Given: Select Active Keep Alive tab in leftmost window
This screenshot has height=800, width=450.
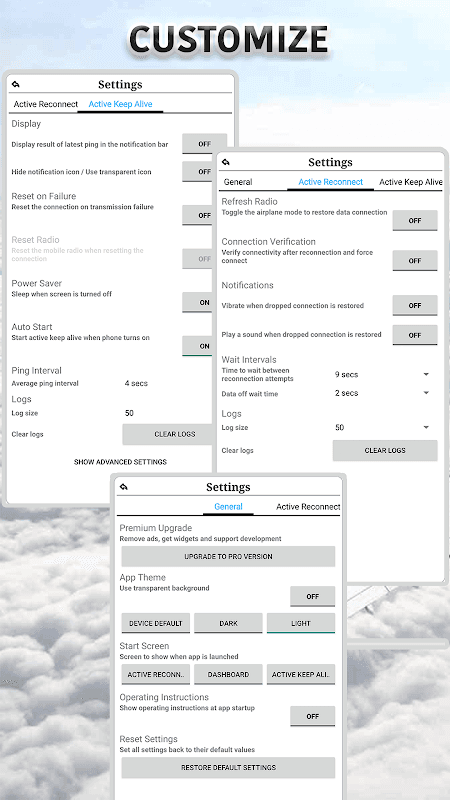Looking at the screenshot, I should pyautogui.click(x=120, y=104).
